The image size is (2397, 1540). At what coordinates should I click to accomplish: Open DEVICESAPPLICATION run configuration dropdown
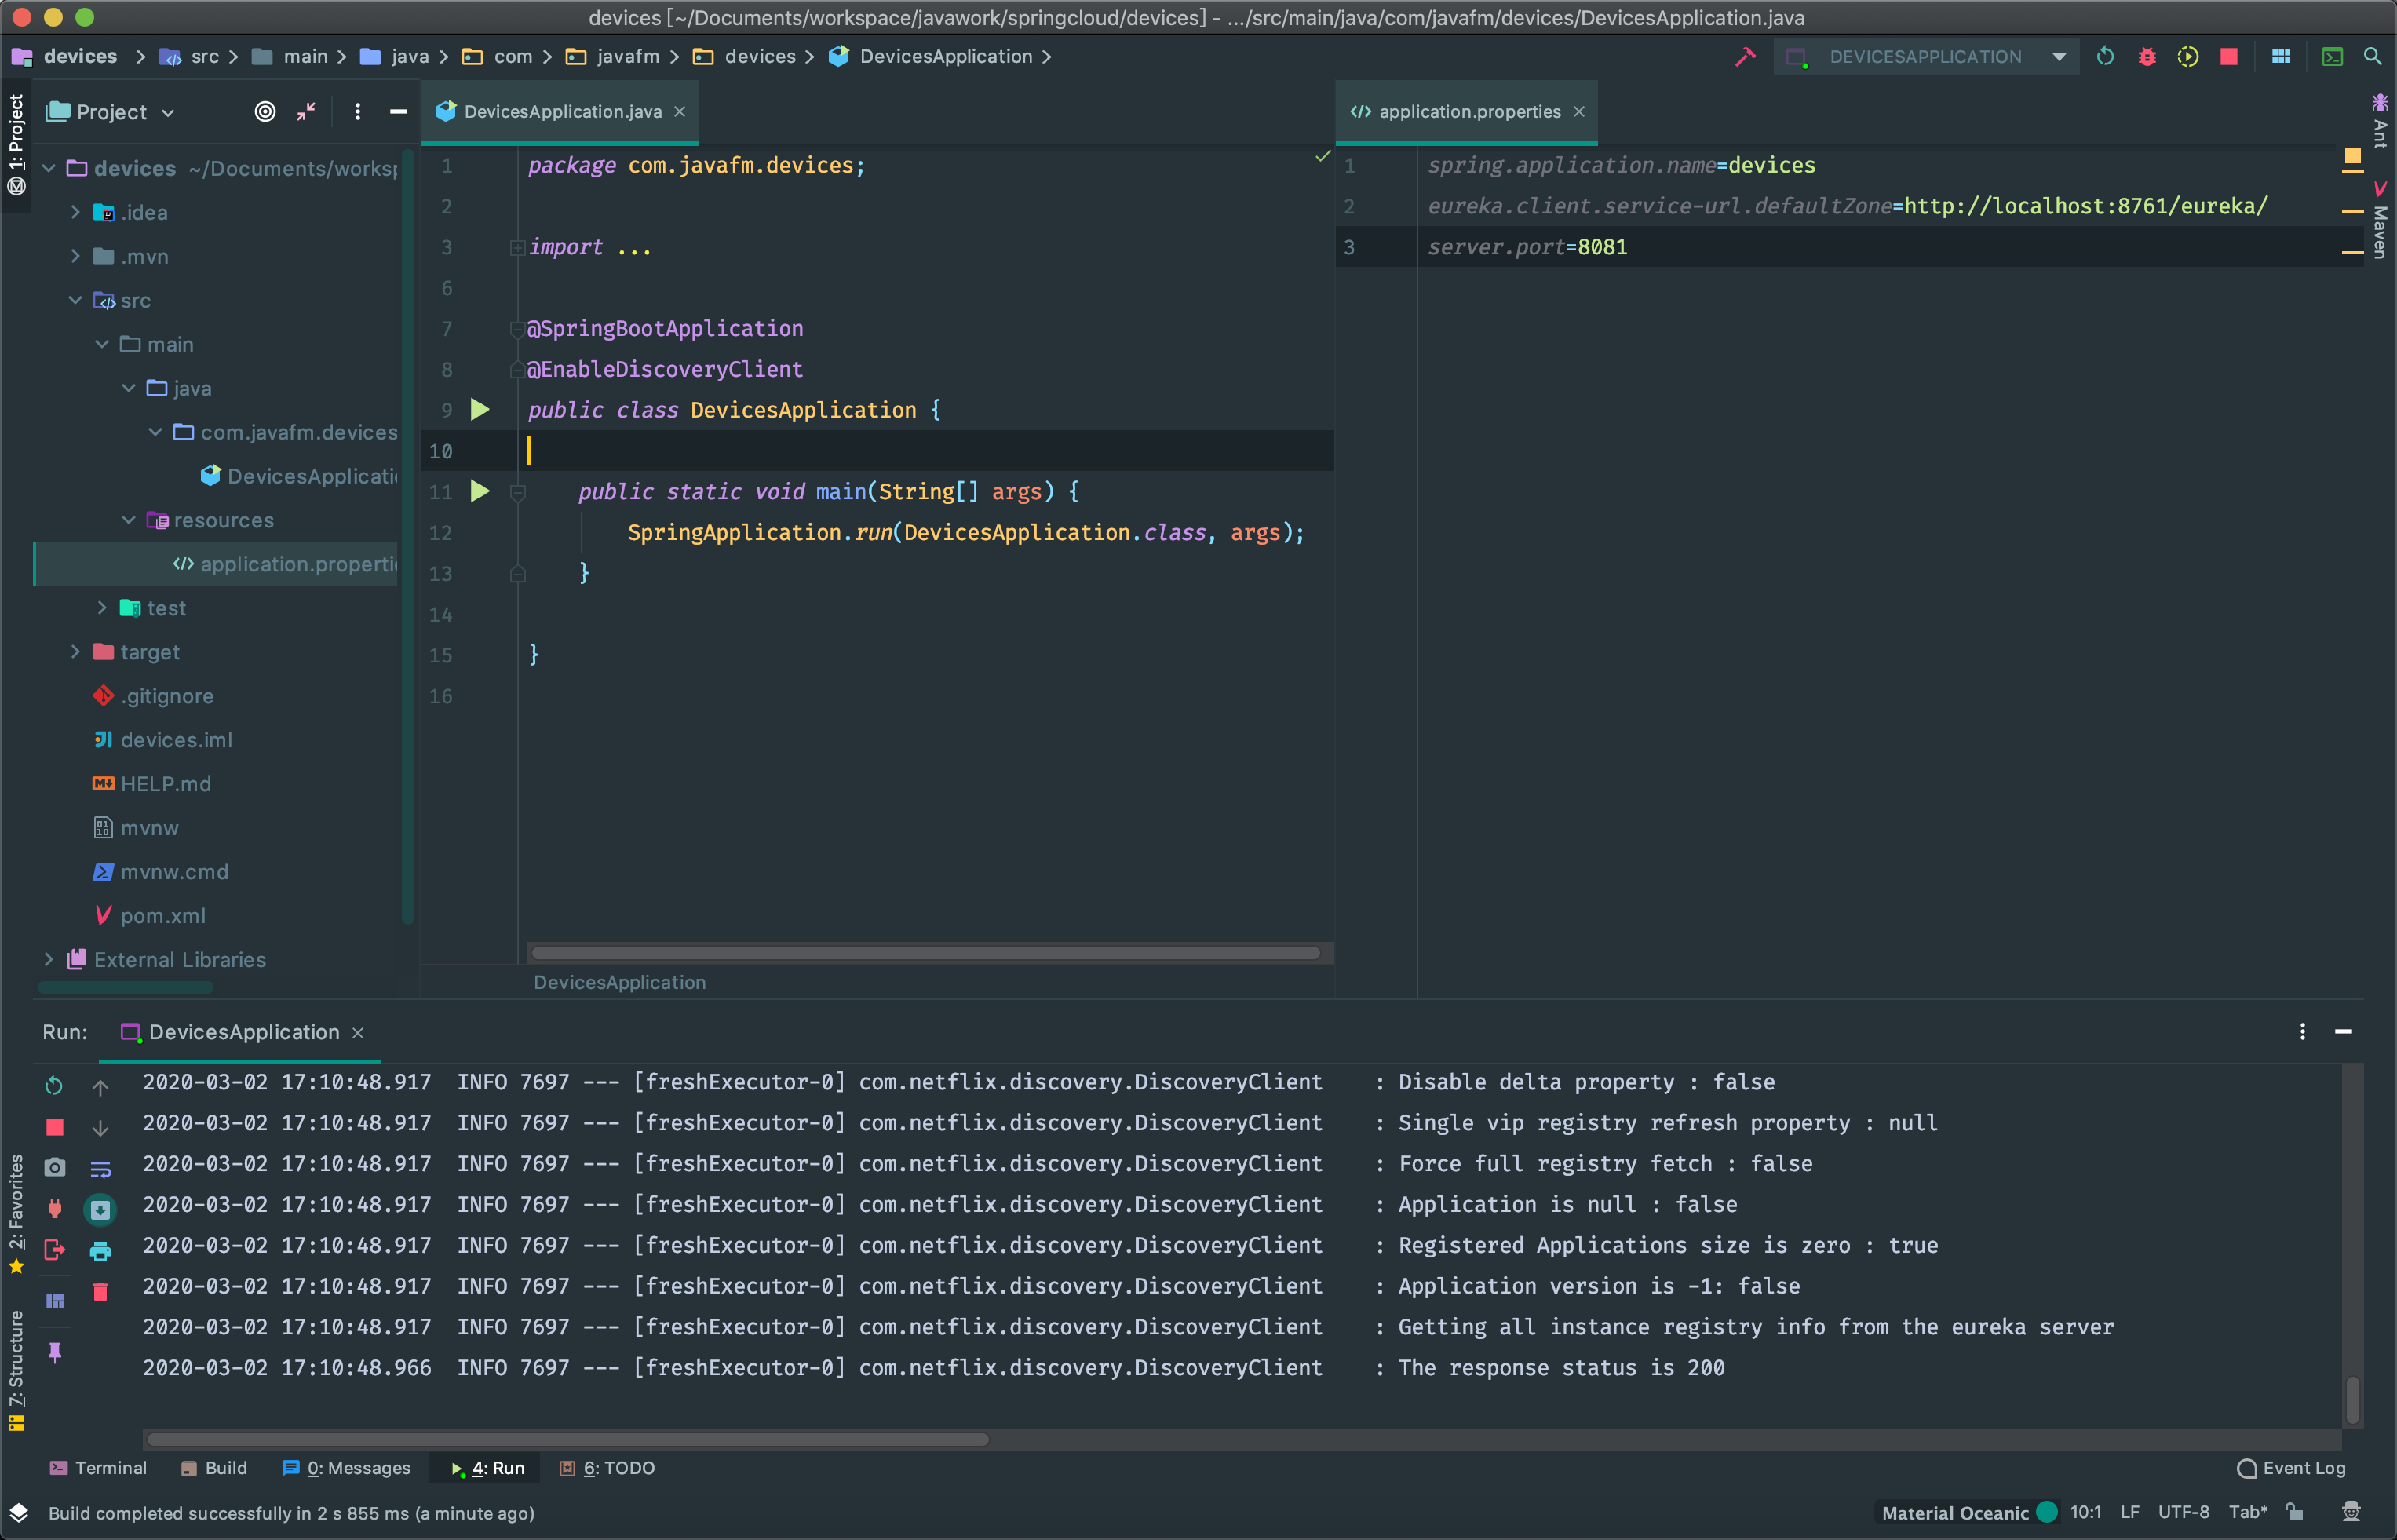pyautogui.click(x=2058, y=57)
